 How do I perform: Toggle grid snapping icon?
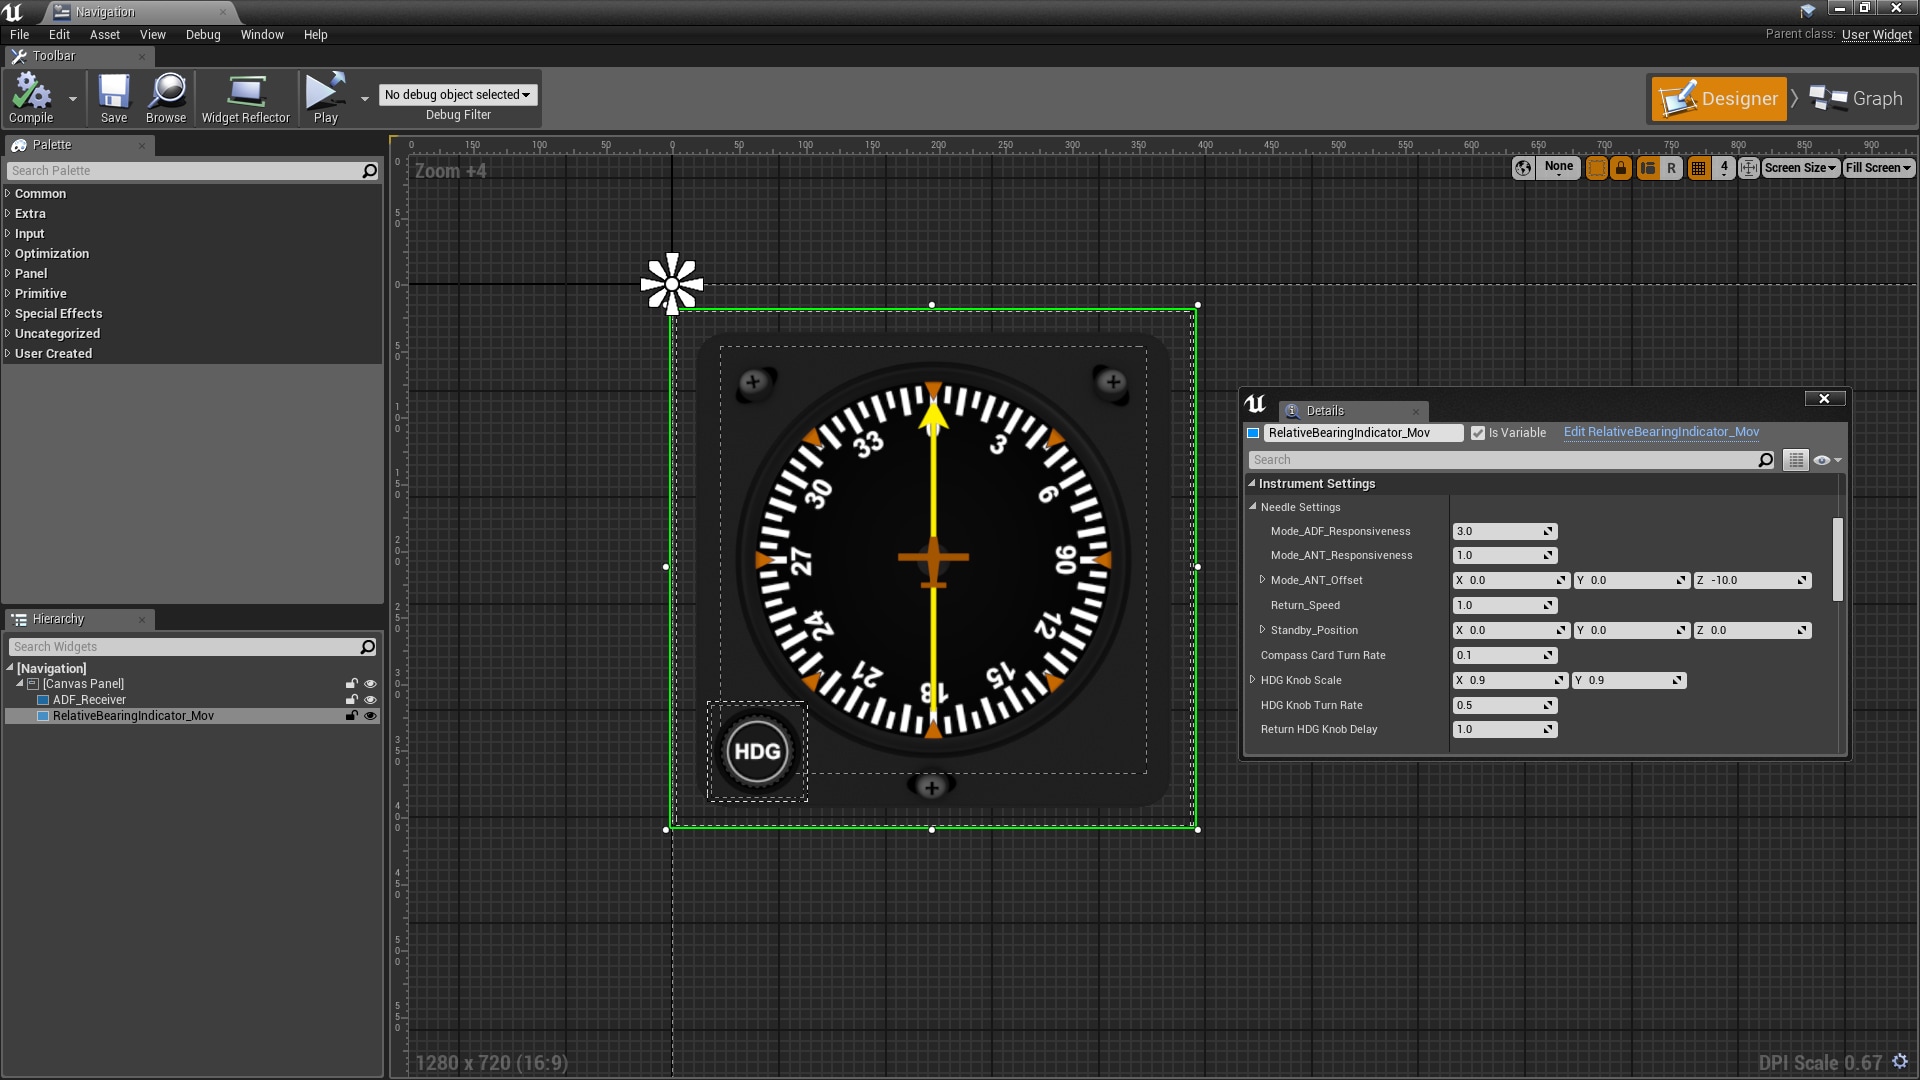click(x=1698, y=168)
